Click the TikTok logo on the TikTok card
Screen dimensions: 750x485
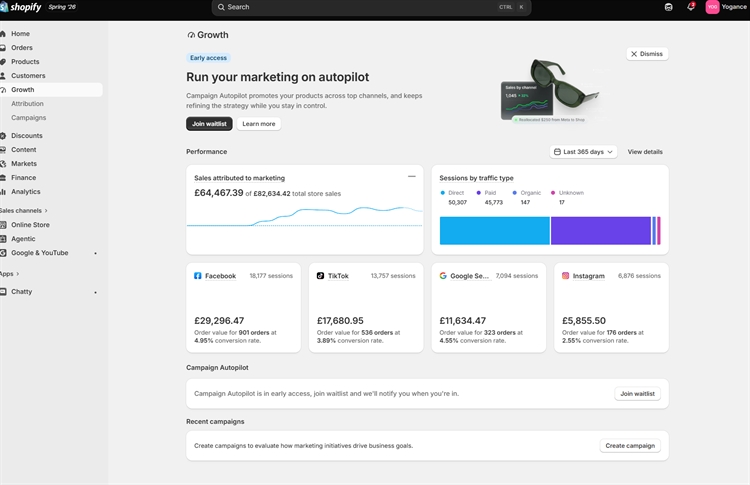320,276
